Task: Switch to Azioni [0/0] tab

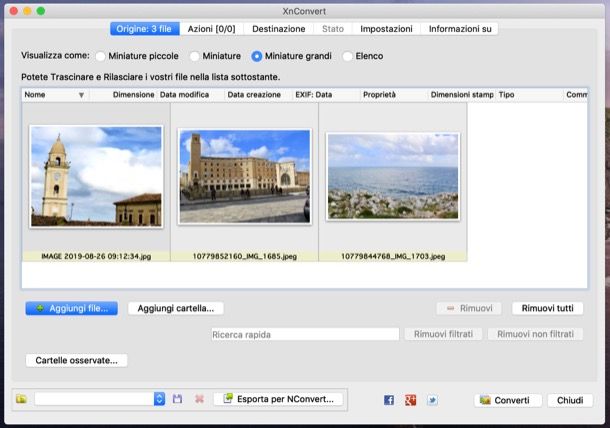Action: [x=212, y=29]
